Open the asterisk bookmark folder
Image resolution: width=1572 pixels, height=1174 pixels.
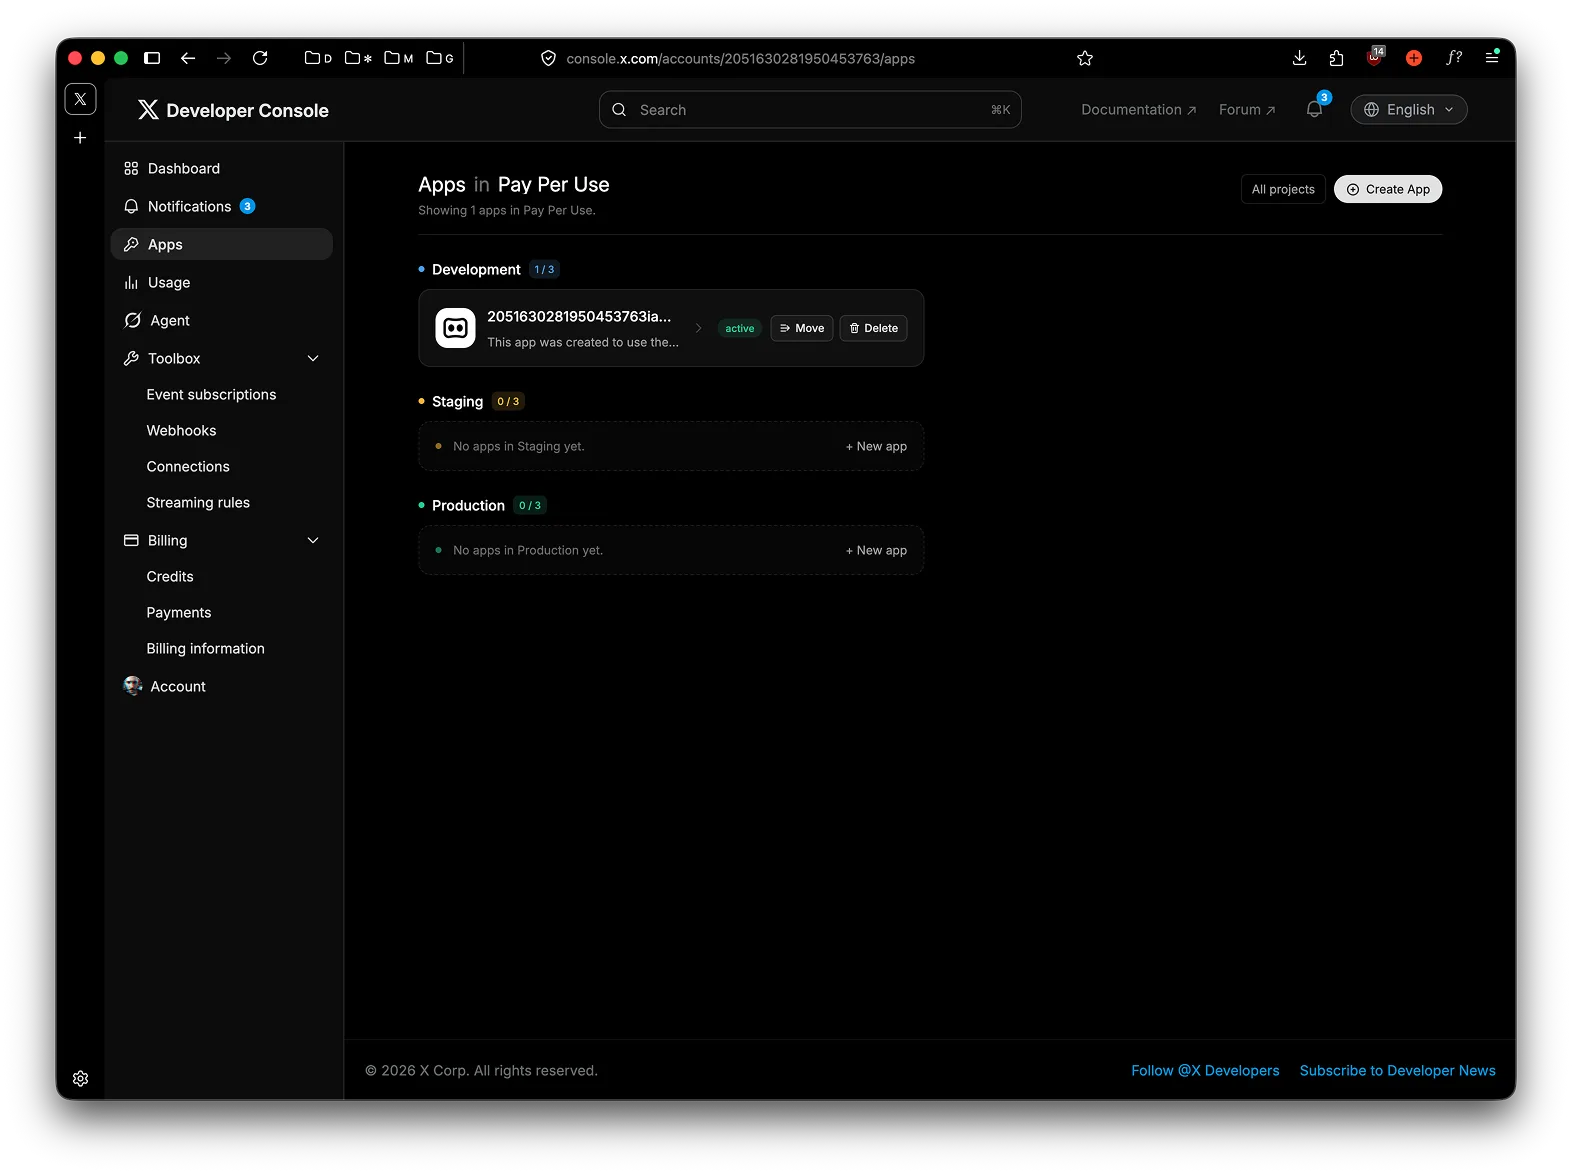(x=358, y=58)
